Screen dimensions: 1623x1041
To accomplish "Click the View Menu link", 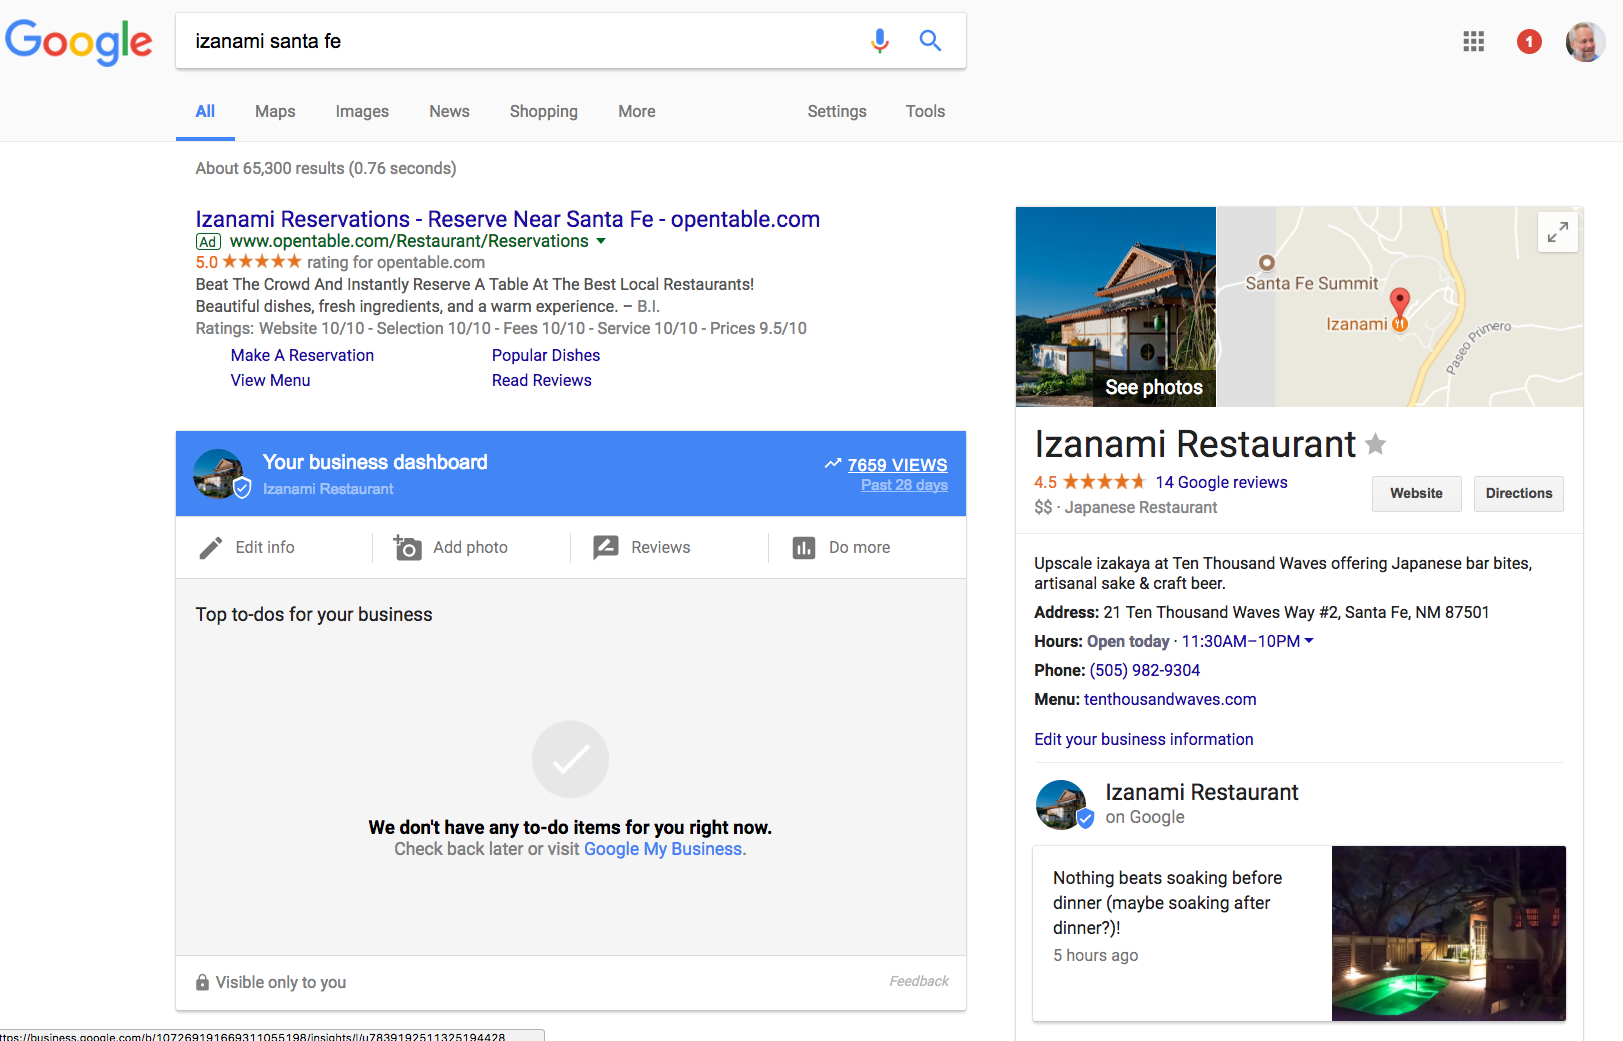I will coord(270,380).
